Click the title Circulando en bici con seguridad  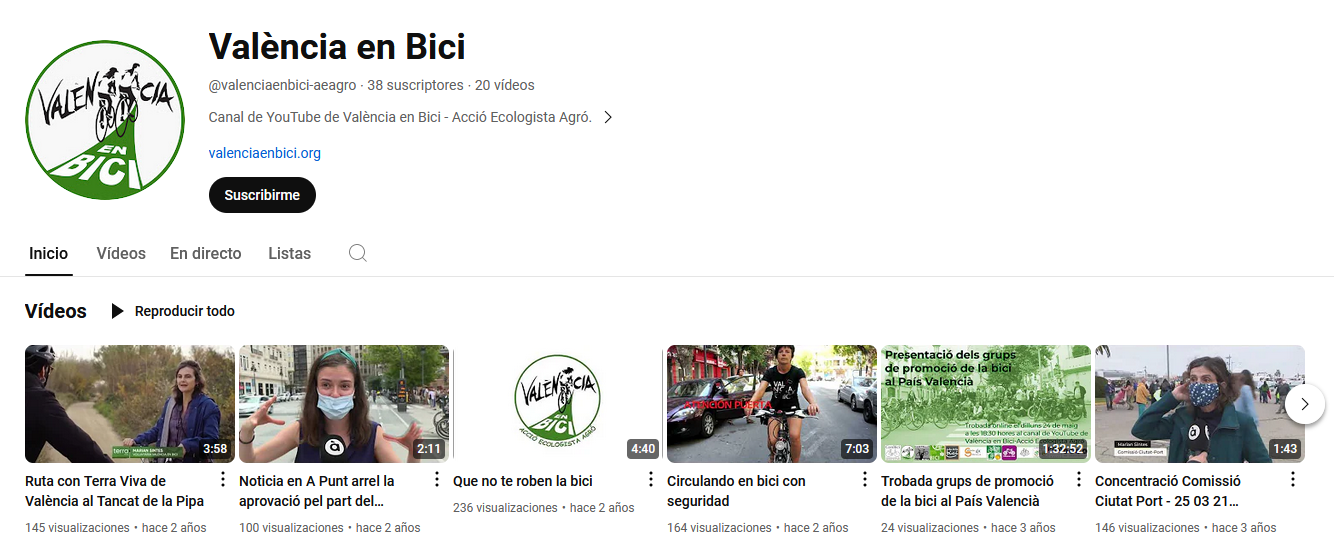[736, 491]
